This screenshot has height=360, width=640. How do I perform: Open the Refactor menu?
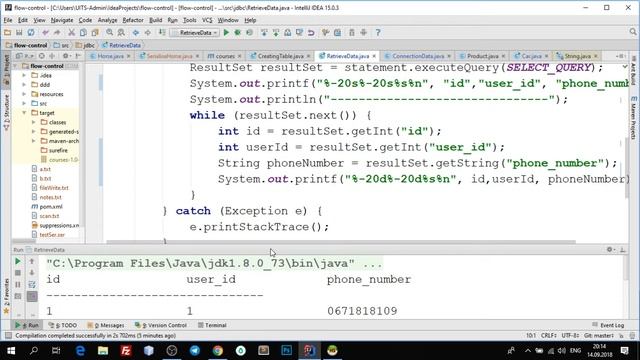[133, 20]
